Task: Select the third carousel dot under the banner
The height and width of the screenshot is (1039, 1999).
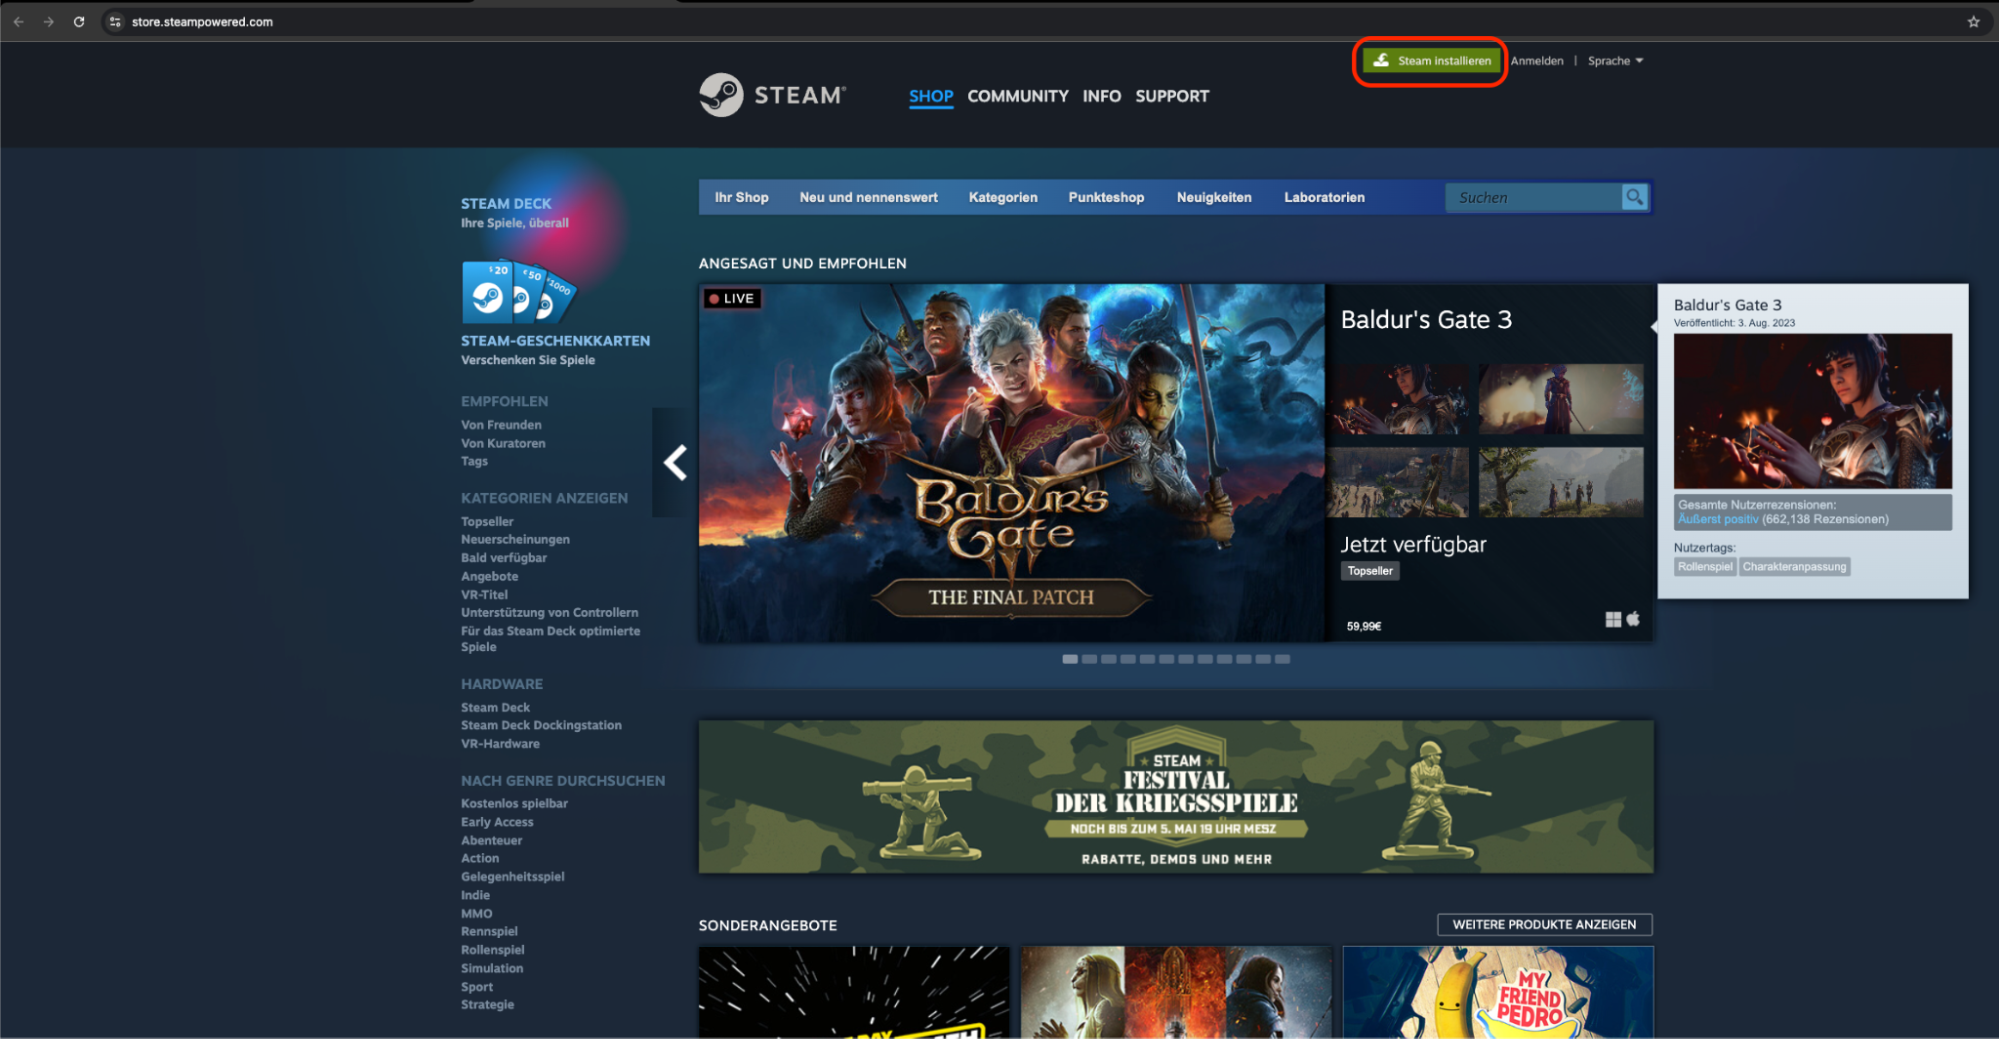Action: (1107, 659)
